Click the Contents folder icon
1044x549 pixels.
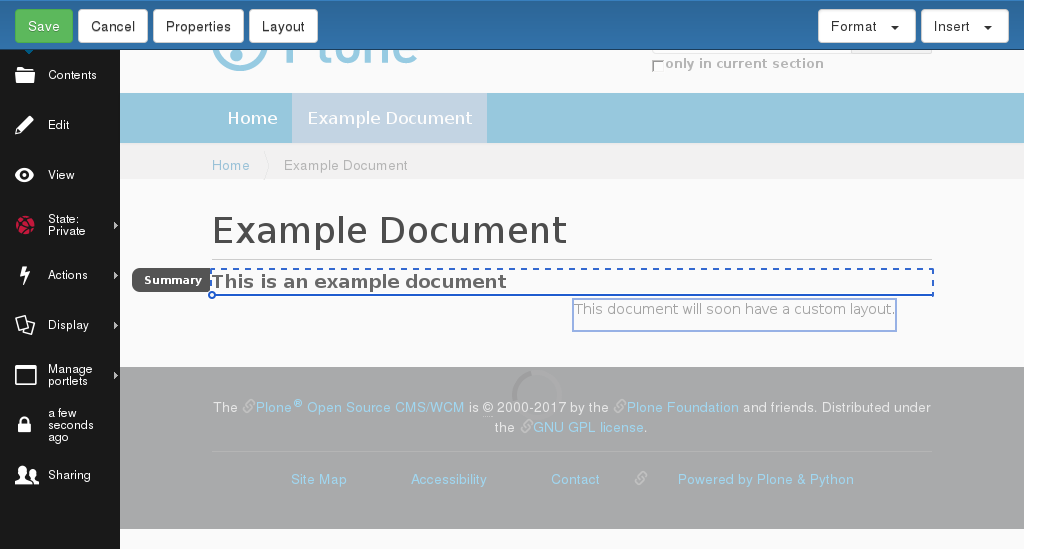click(x=25, y=75)
